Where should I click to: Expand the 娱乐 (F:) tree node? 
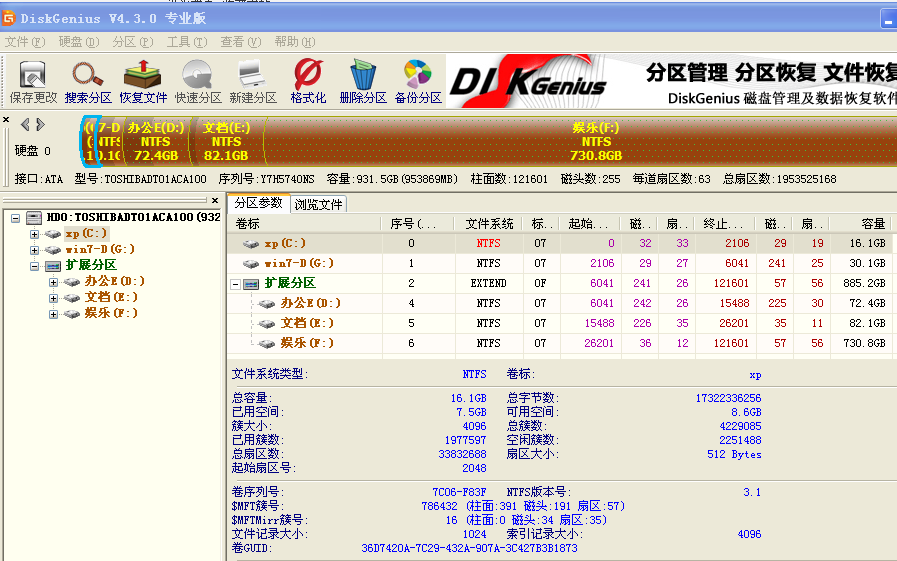53,314
